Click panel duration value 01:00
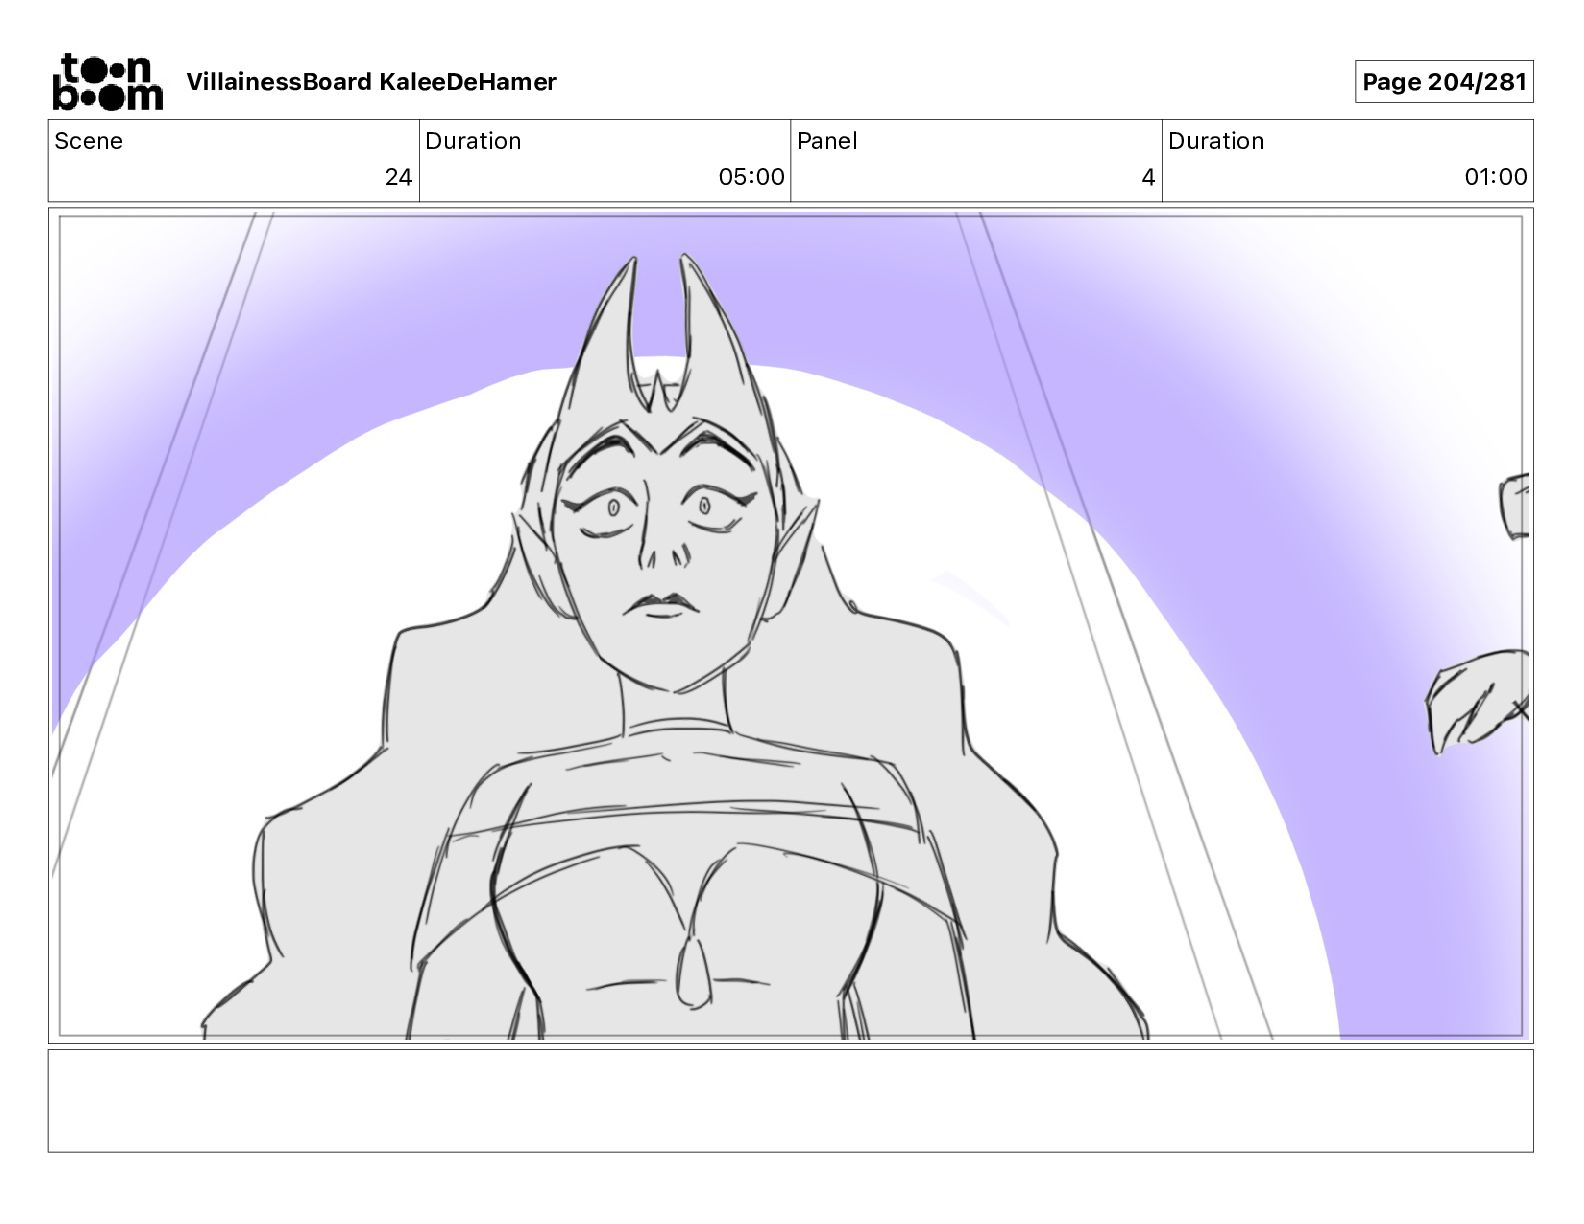 pos(1496,177)
